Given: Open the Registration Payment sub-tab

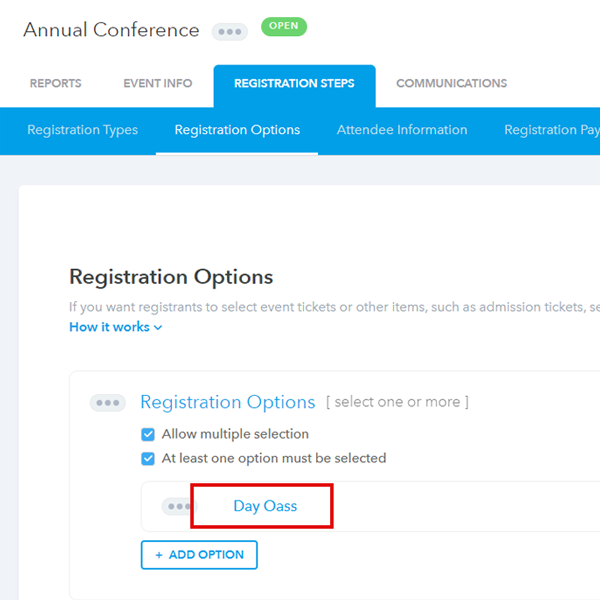Looking at the screenshot, I should (x=551, y=130).
